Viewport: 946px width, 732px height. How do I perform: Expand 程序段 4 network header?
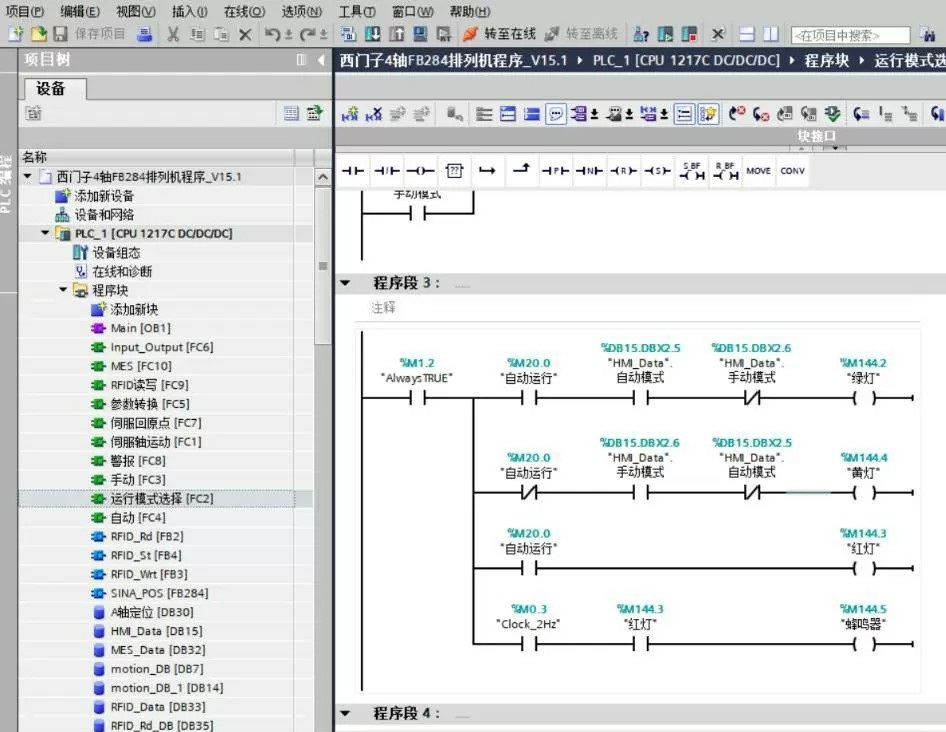(346, 713)
